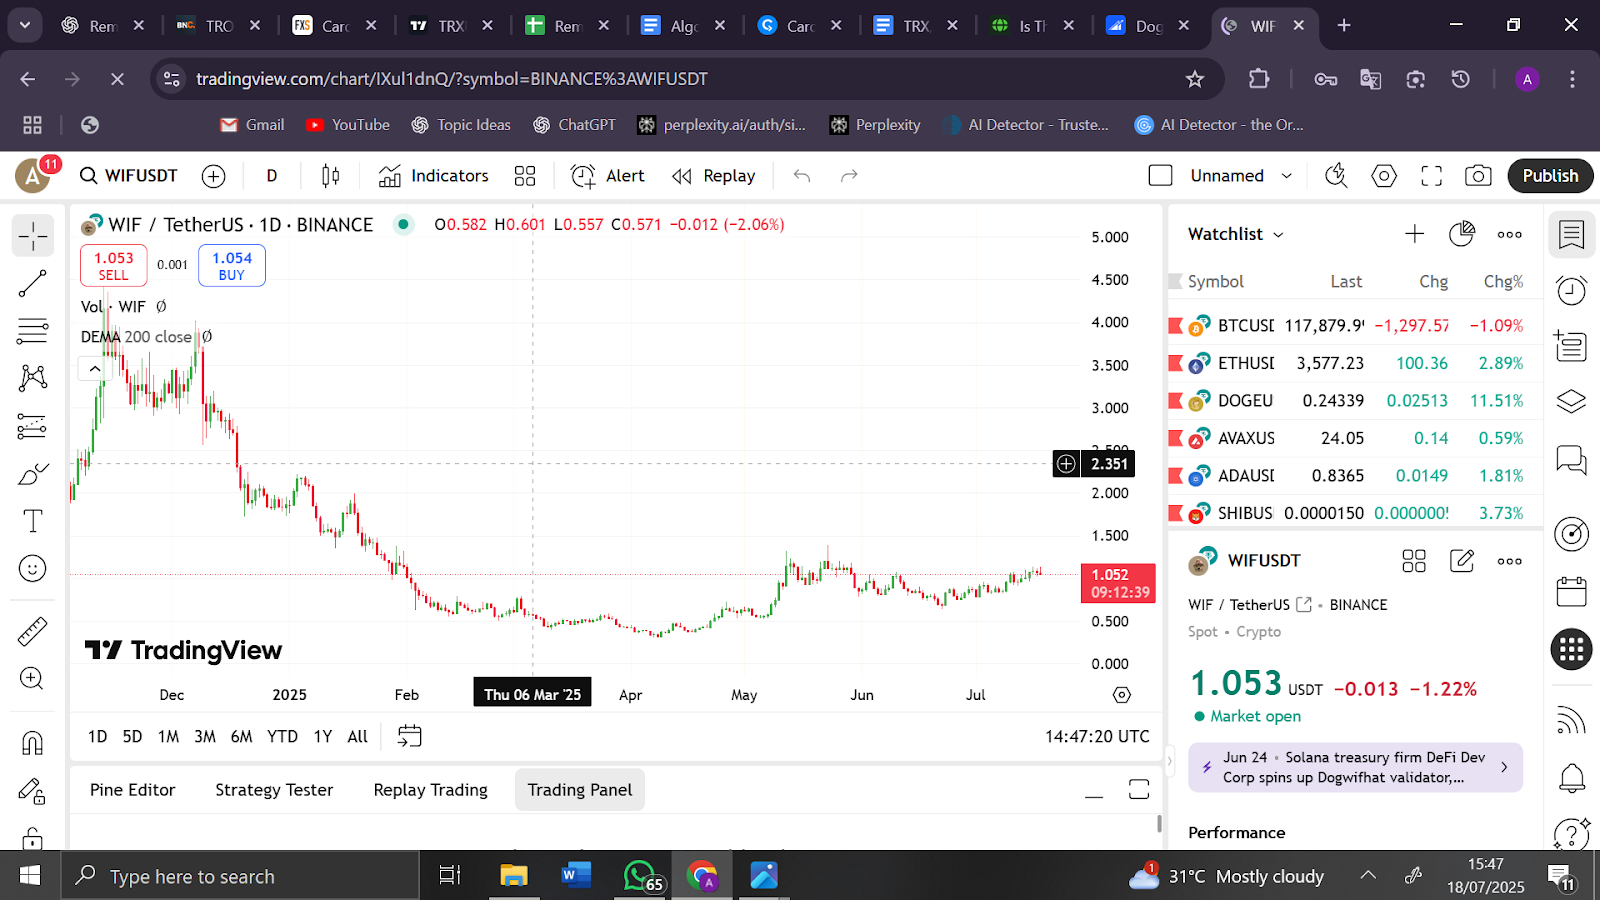Enter fullscreen chart mode

pos(1431,176)
